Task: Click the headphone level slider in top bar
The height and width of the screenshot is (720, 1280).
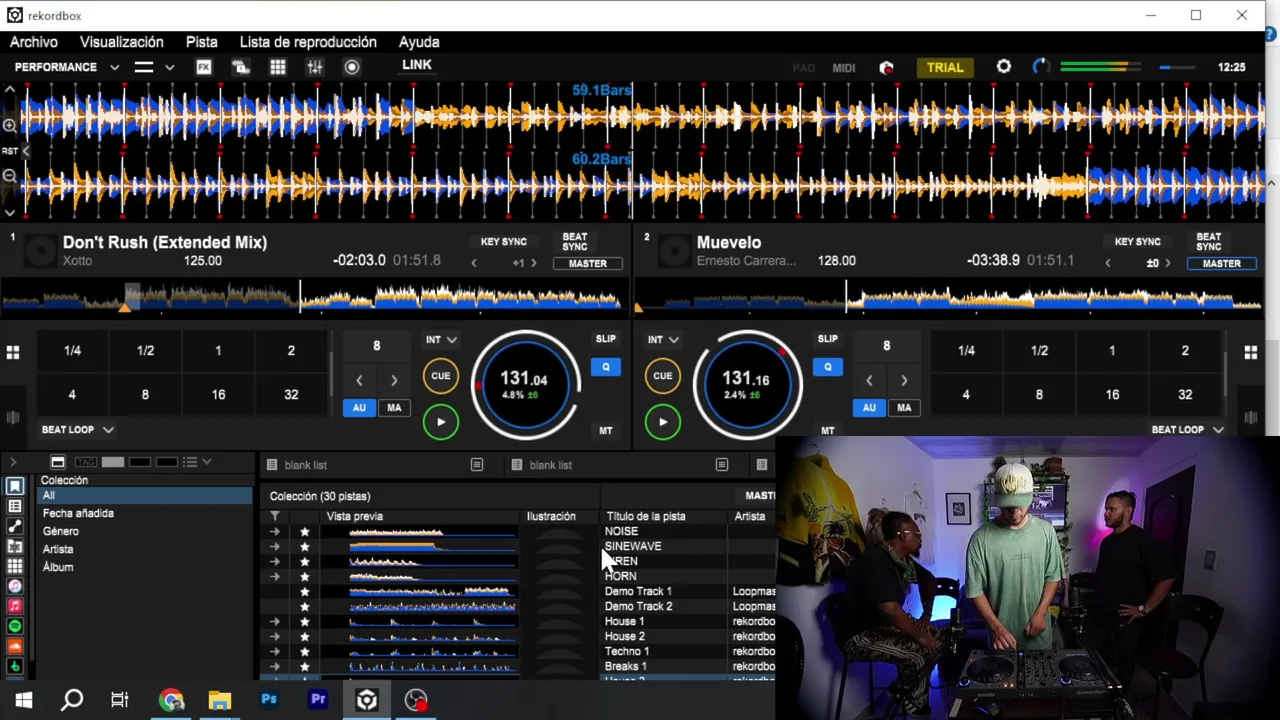Action: point(1177,67)
